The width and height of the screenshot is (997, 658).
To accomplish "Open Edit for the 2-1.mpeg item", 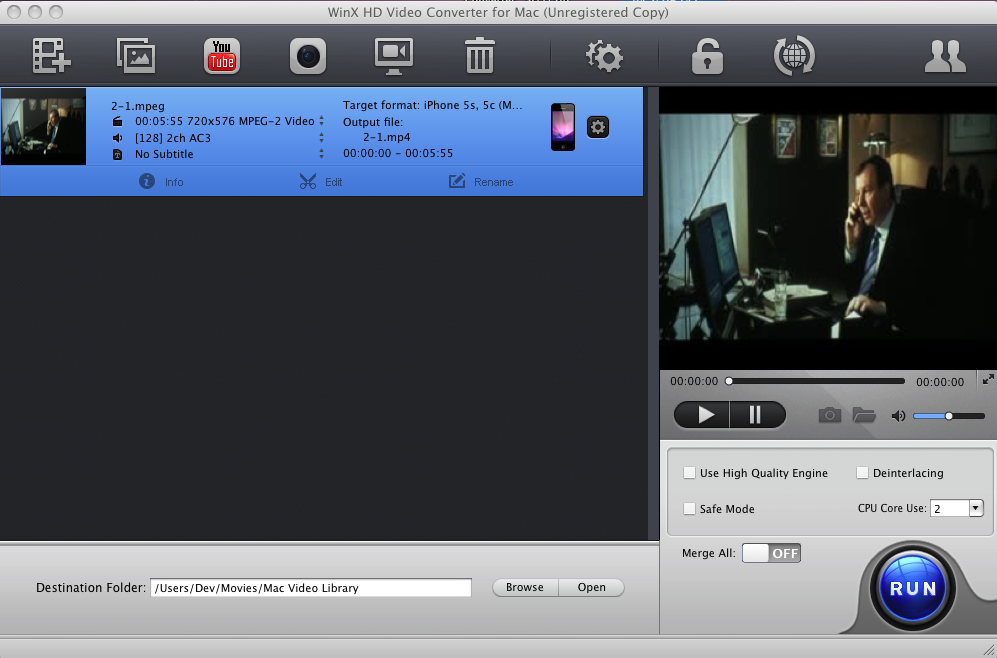I will 321,182.
